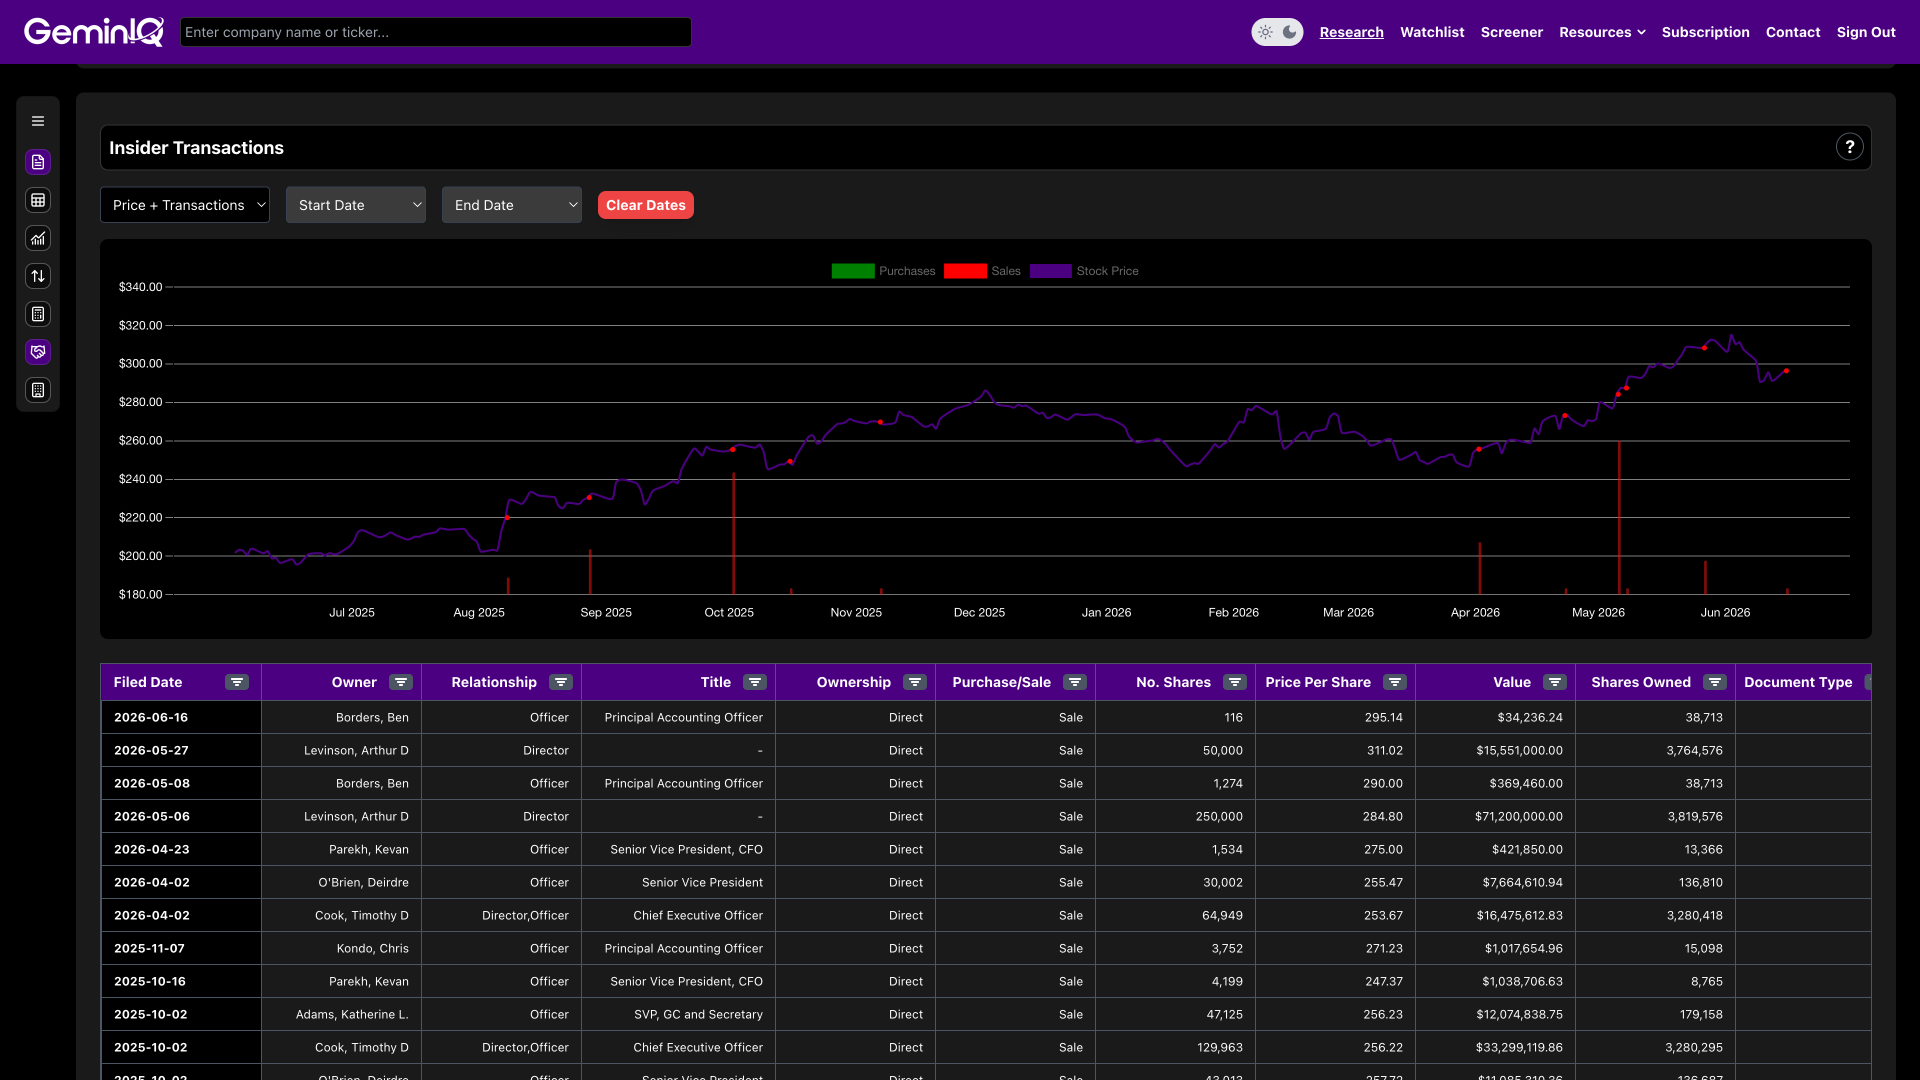
Task: Click the $340.00 y-axis label
Action: point(140,287)
